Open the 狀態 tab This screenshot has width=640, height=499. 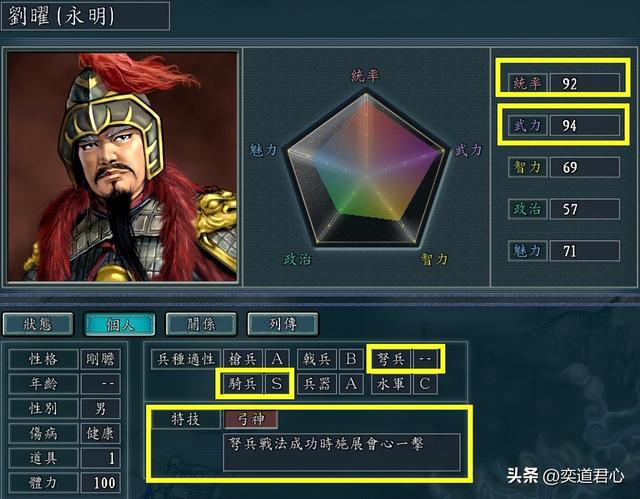click(38, 324)
